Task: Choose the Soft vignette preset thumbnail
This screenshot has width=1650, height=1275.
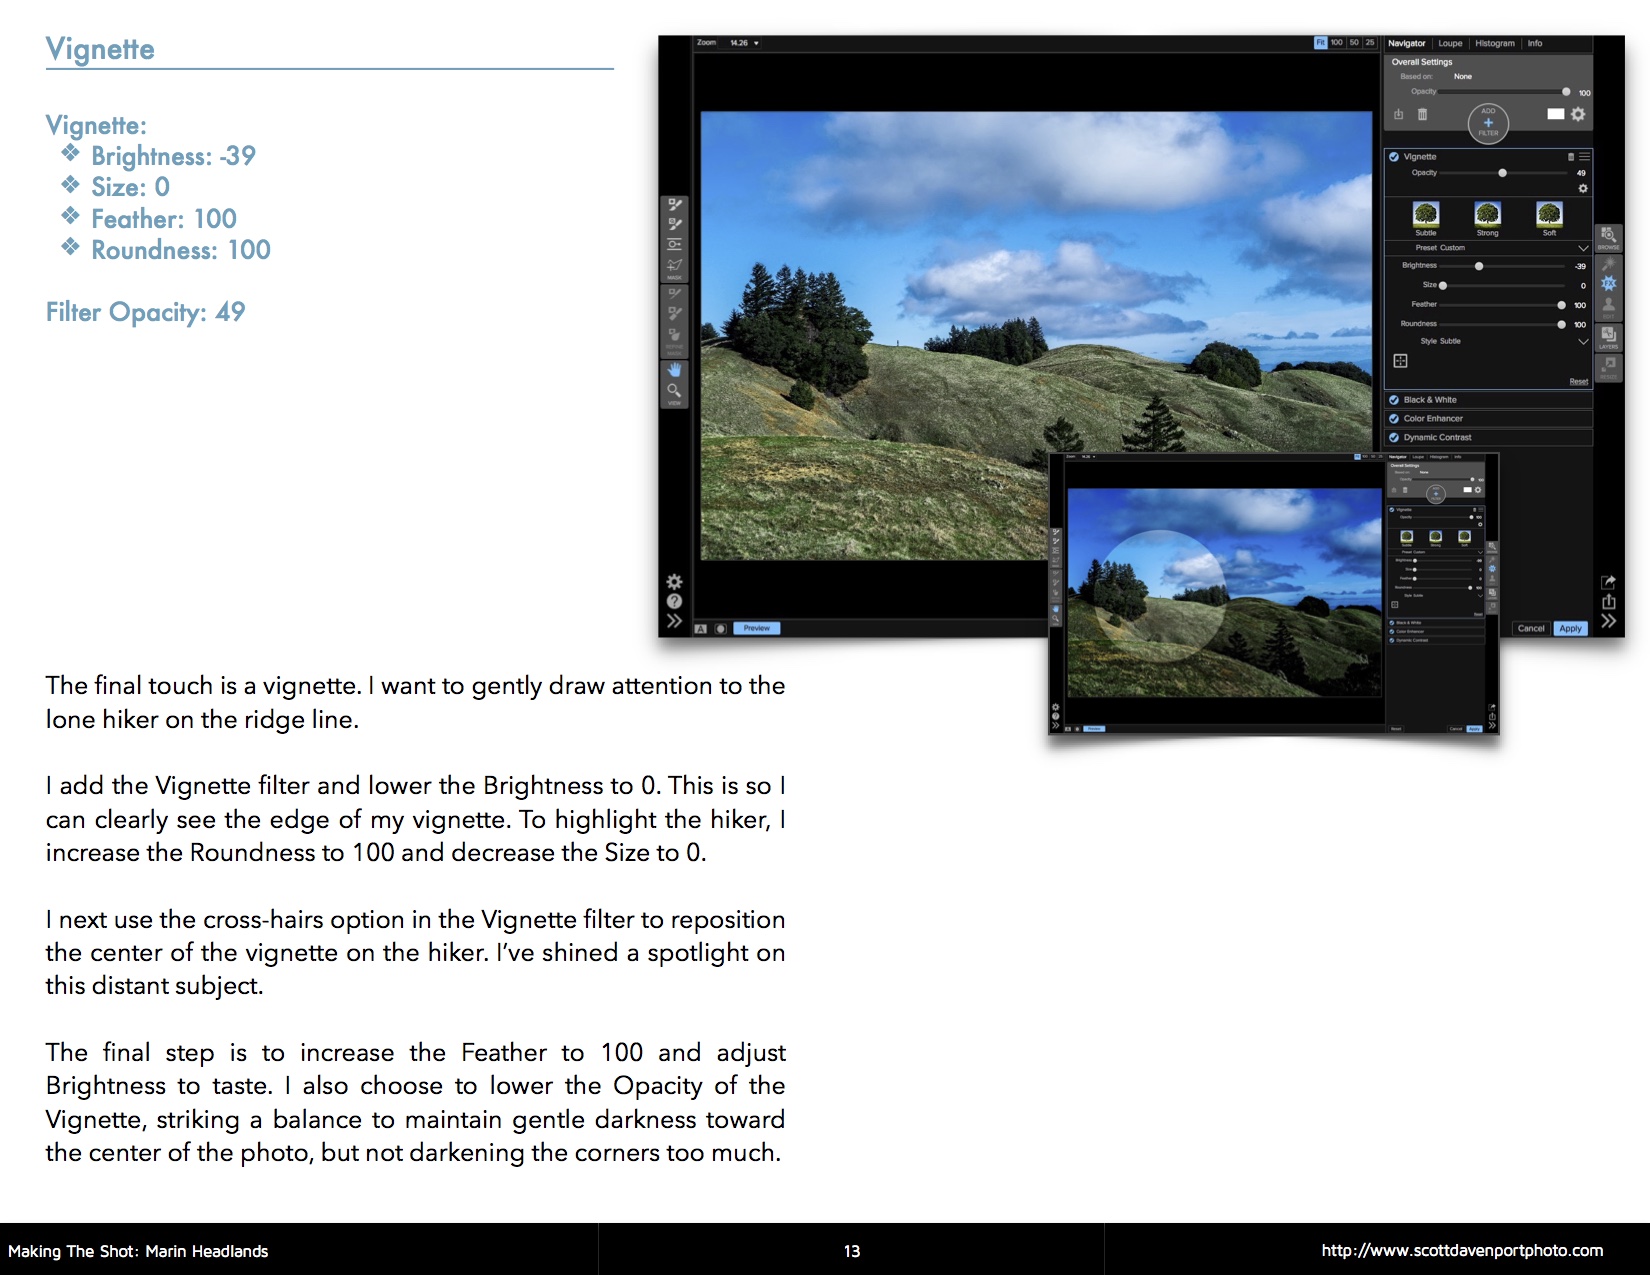Action: (x=1549, y=214)
